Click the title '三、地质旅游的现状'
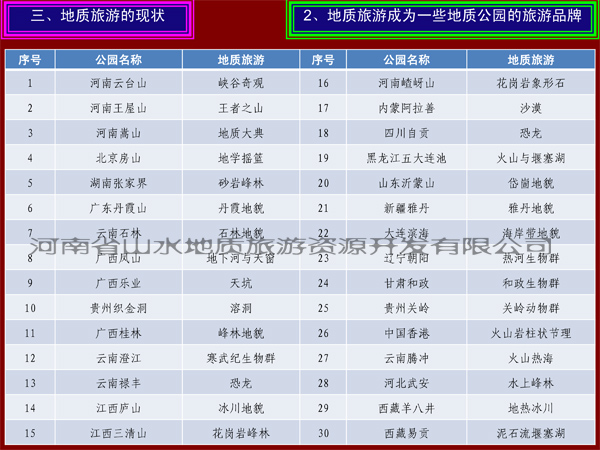The height and width of the screenshot is (450, 600). tap(98, 16)
